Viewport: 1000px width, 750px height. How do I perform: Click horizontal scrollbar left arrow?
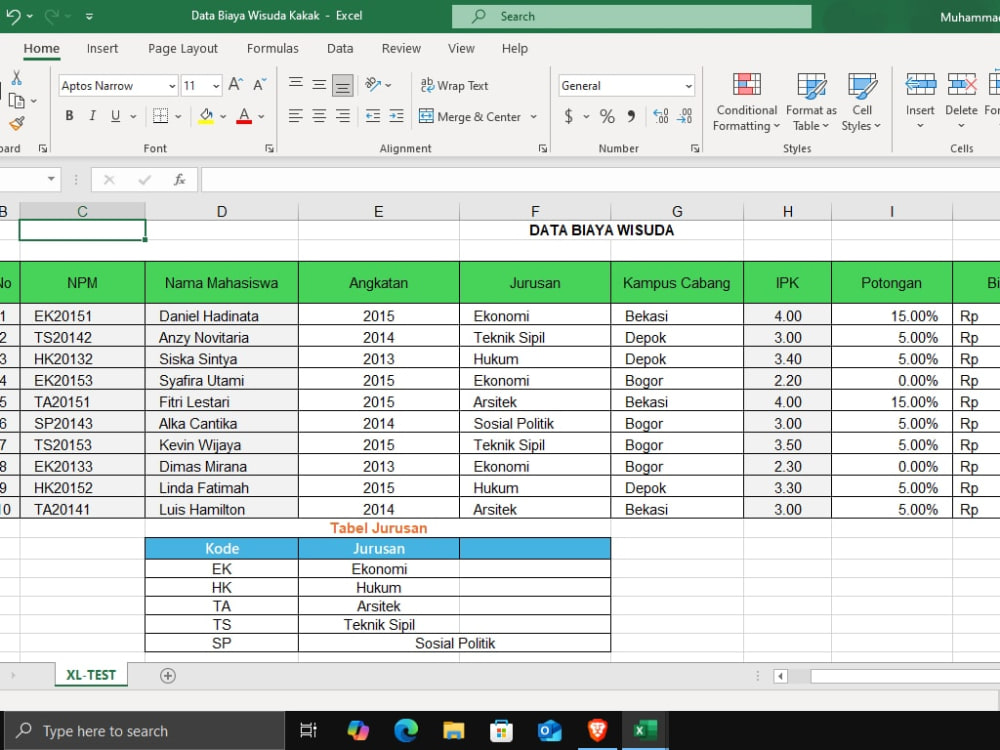(x=780, y=676)
